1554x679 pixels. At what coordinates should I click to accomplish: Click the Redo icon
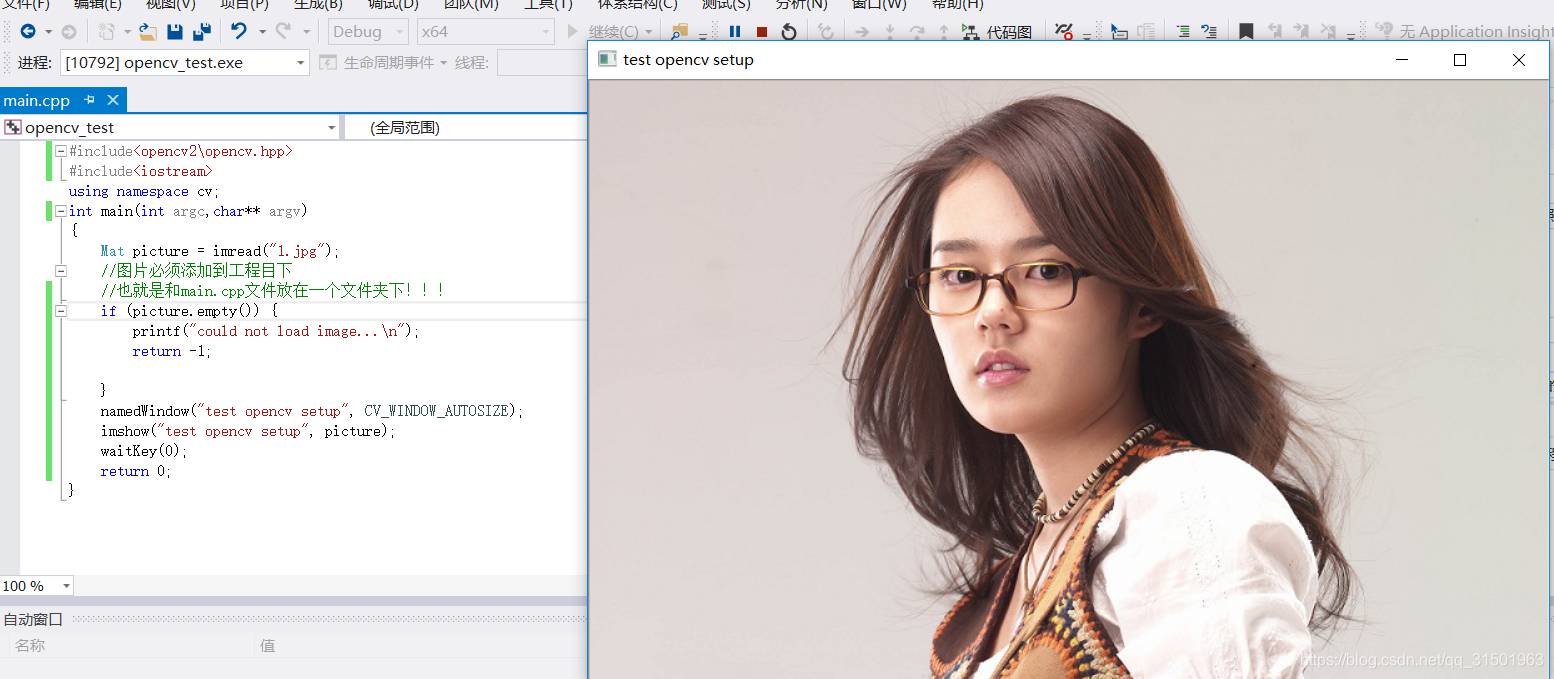click(x=283, y=32)
